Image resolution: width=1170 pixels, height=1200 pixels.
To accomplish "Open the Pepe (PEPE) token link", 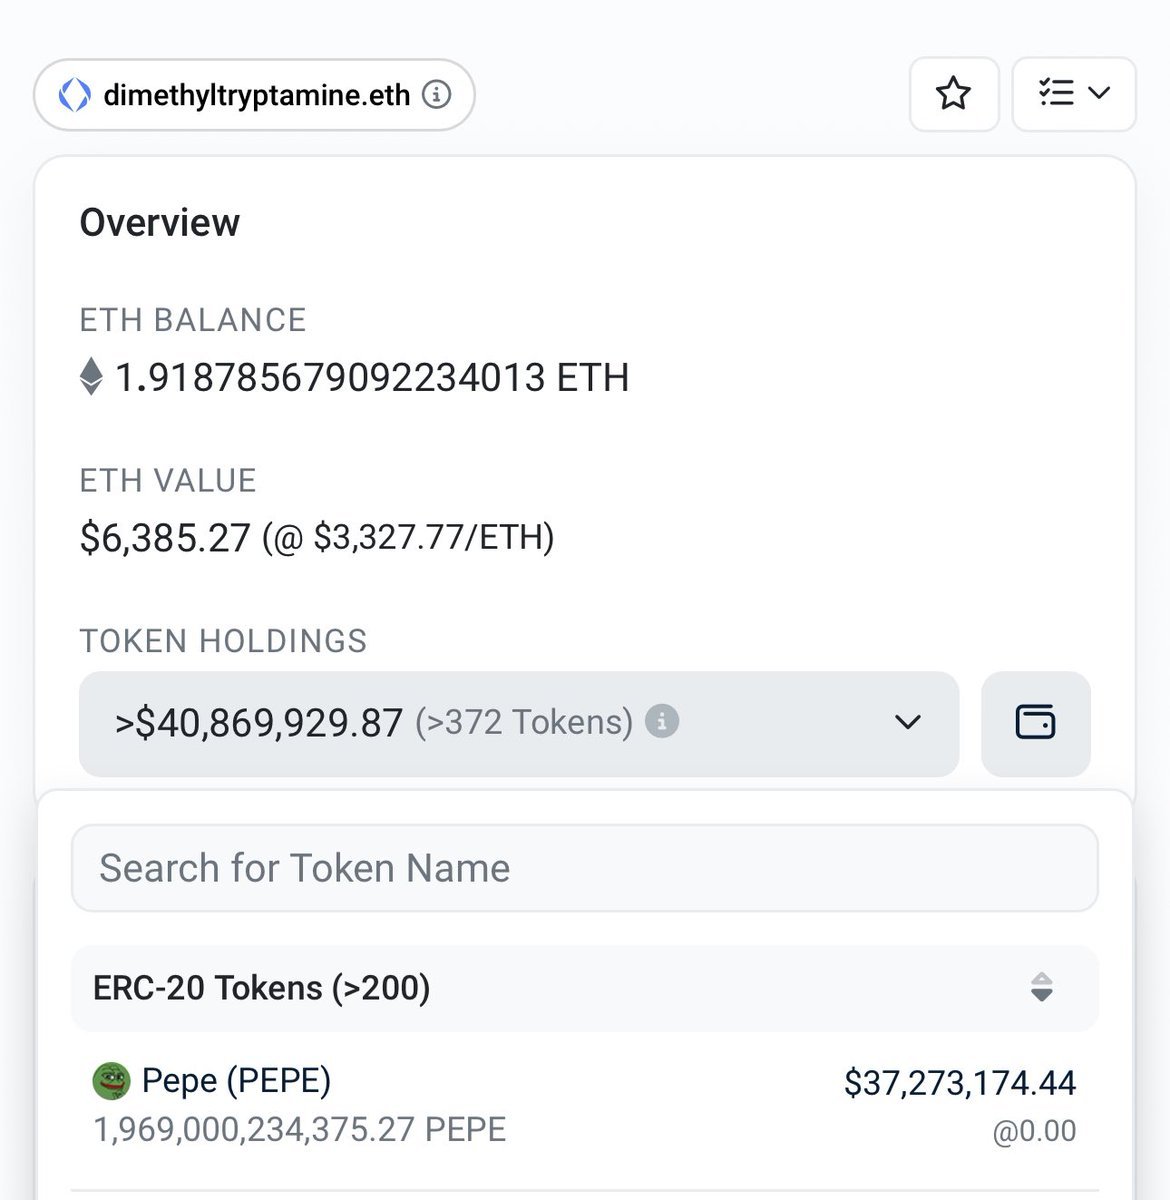I will (236, 1080).
